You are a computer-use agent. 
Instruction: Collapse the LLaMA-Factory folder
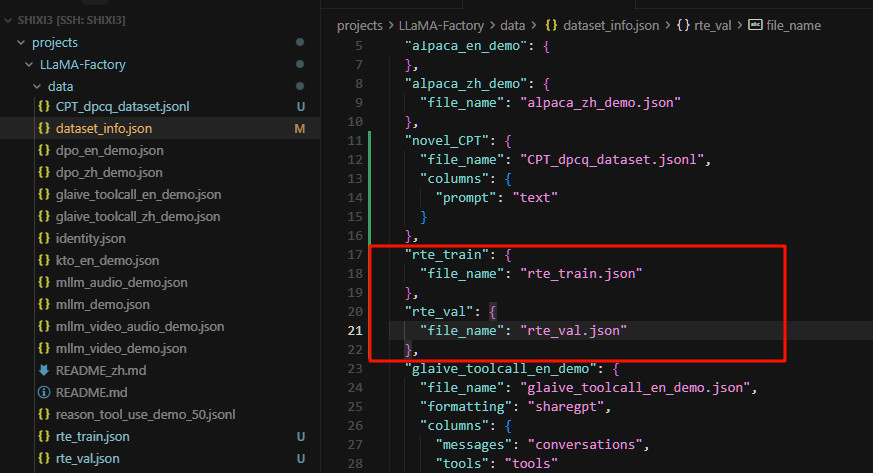pyautogui.click(x=30, y=65)
